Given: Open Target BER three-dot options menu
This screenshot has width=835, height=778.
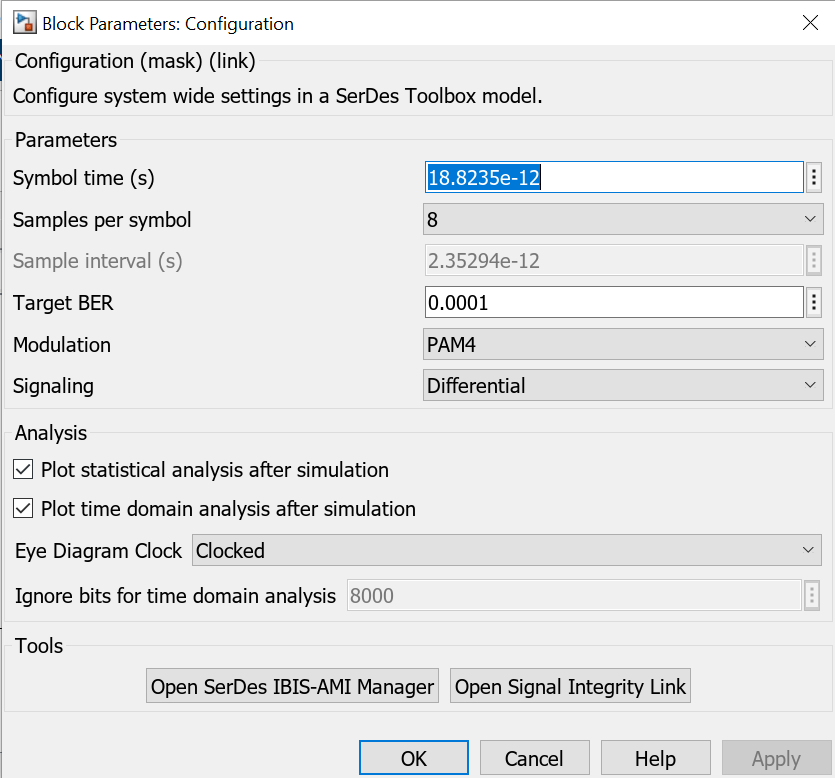Looking at the screenshot, I should tap(814, 301).
